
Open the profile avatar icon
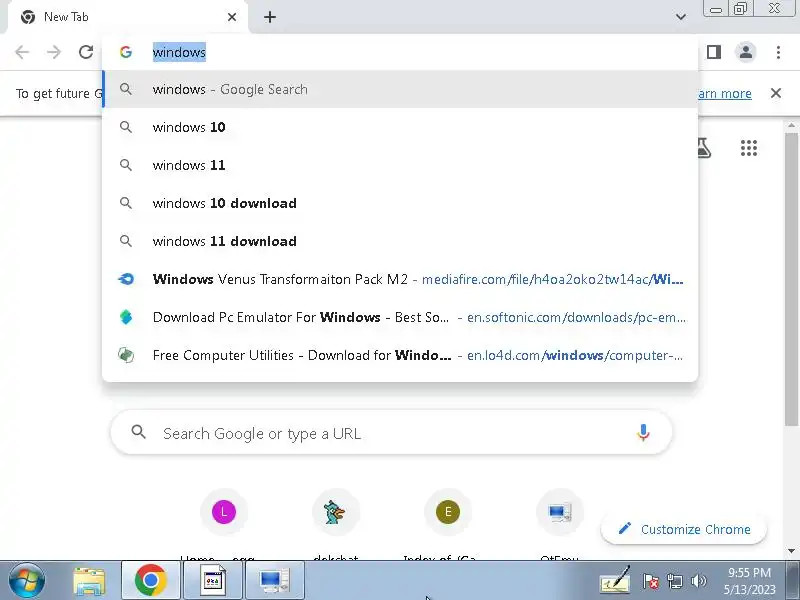pyautogui.click(x=745, y=52)
